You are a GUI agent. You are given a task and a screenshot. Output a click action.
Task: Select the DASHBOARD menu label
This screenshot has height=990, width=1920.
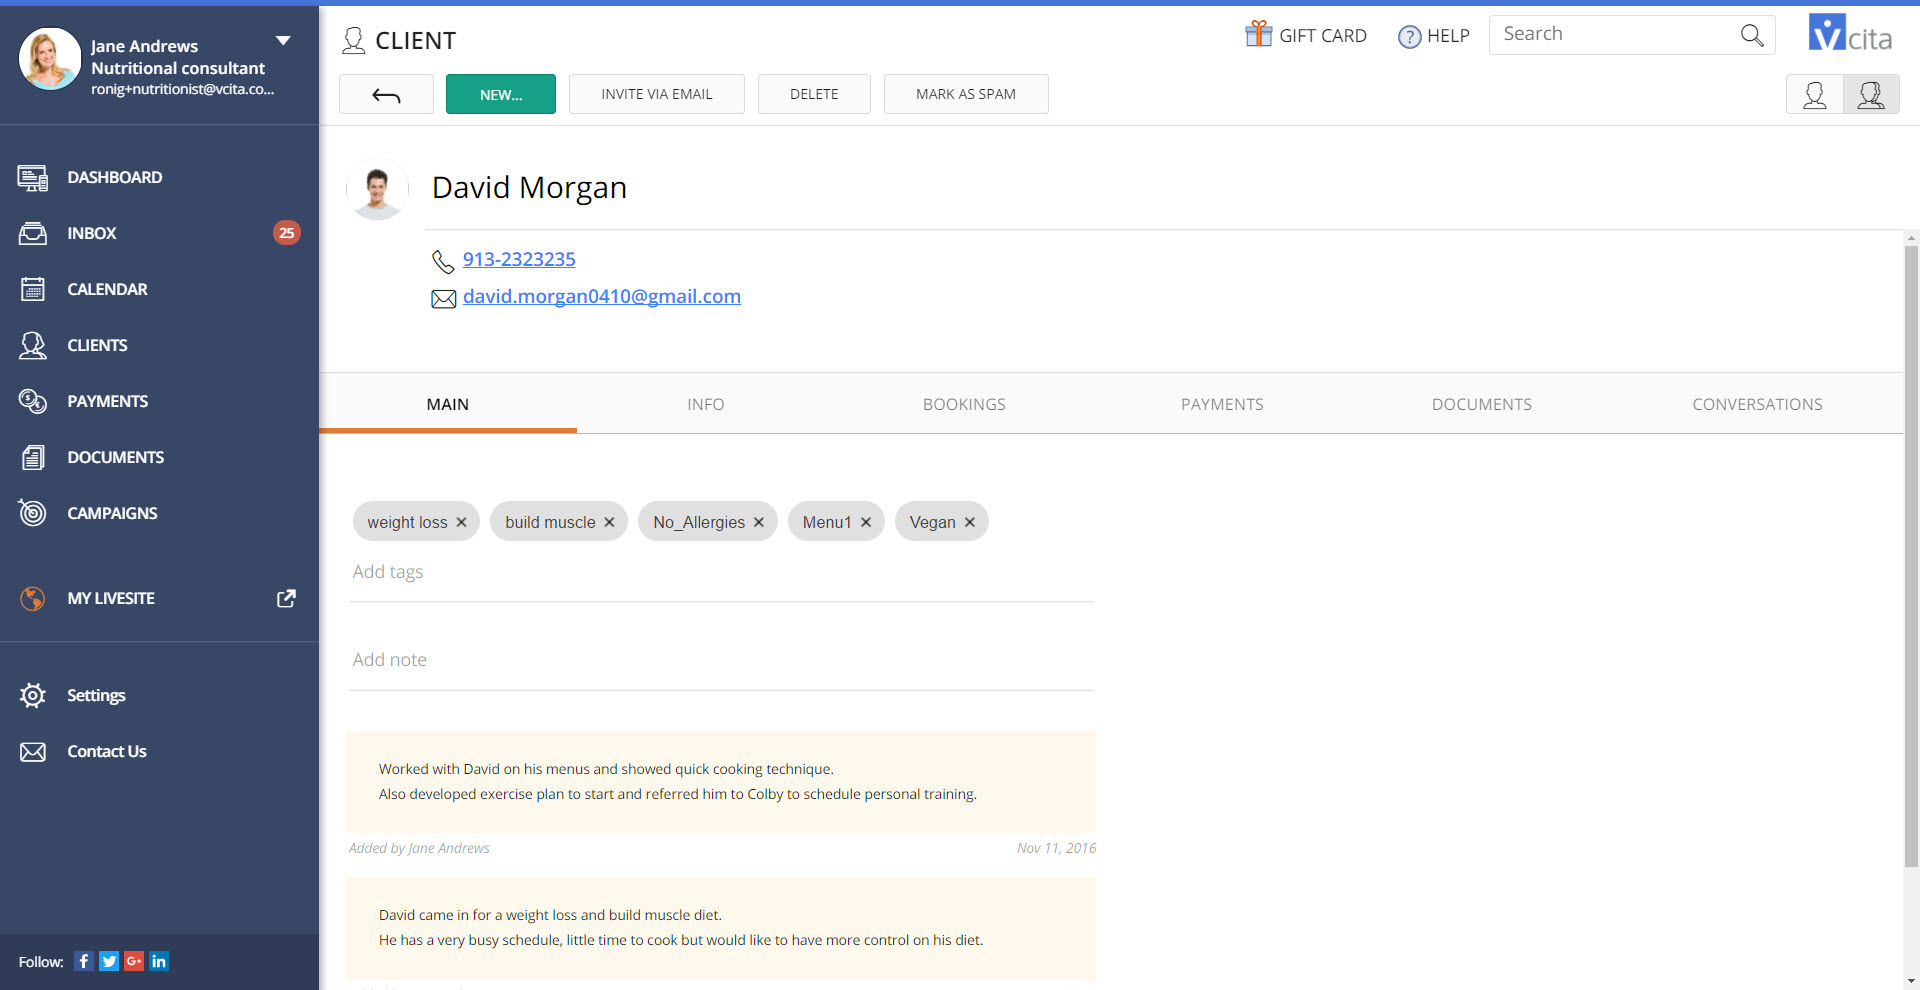tap(115, 177)
